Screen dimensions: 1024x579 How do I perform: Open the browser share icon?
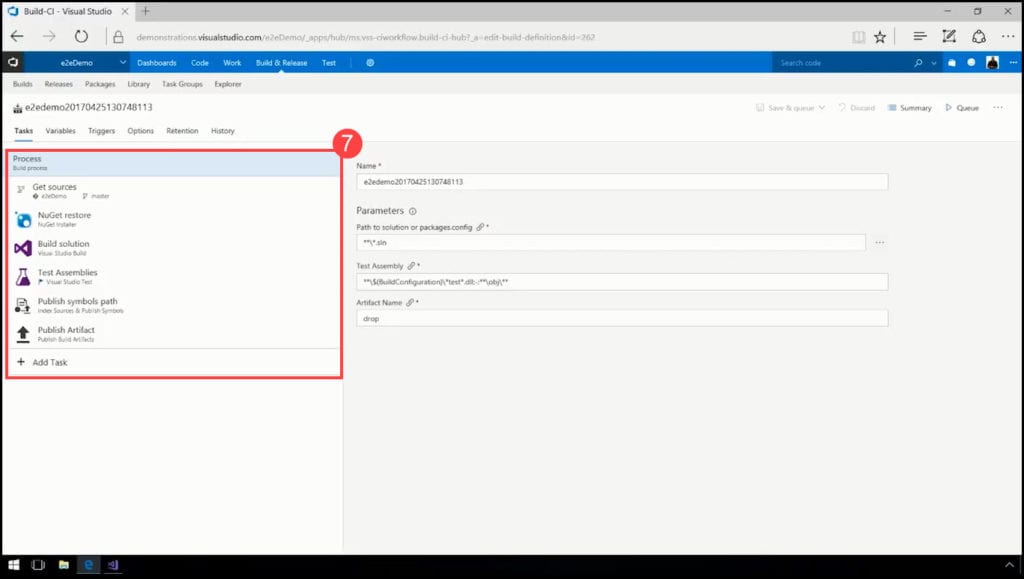[x=978, y=37]
